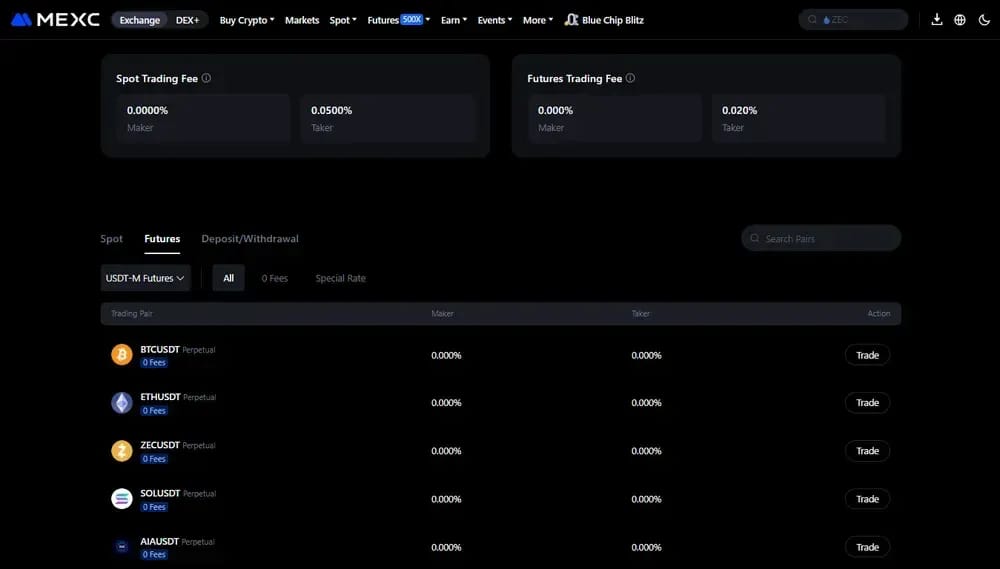Select the Futures tab
The image size is (1000, 569).
[162, 239]
